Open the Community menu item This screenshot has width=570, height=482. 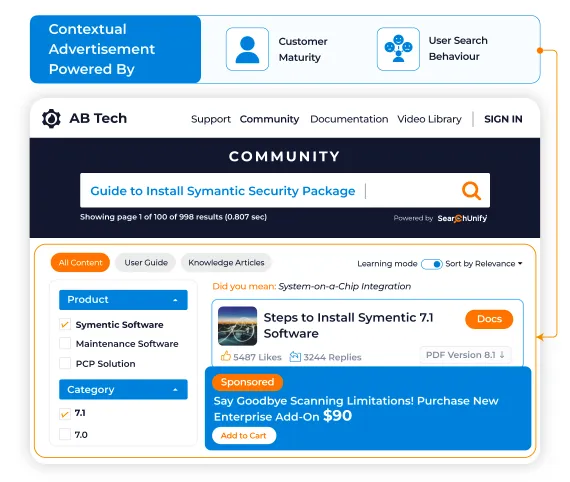pos(269,119)
